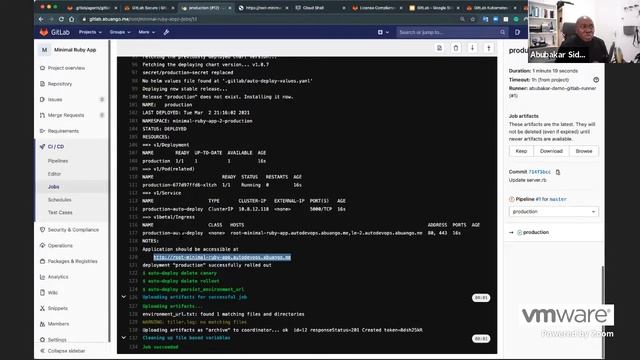Screen dimensions: 640x360
Task: Bookmark page with star icon
Action: (473, 19)
